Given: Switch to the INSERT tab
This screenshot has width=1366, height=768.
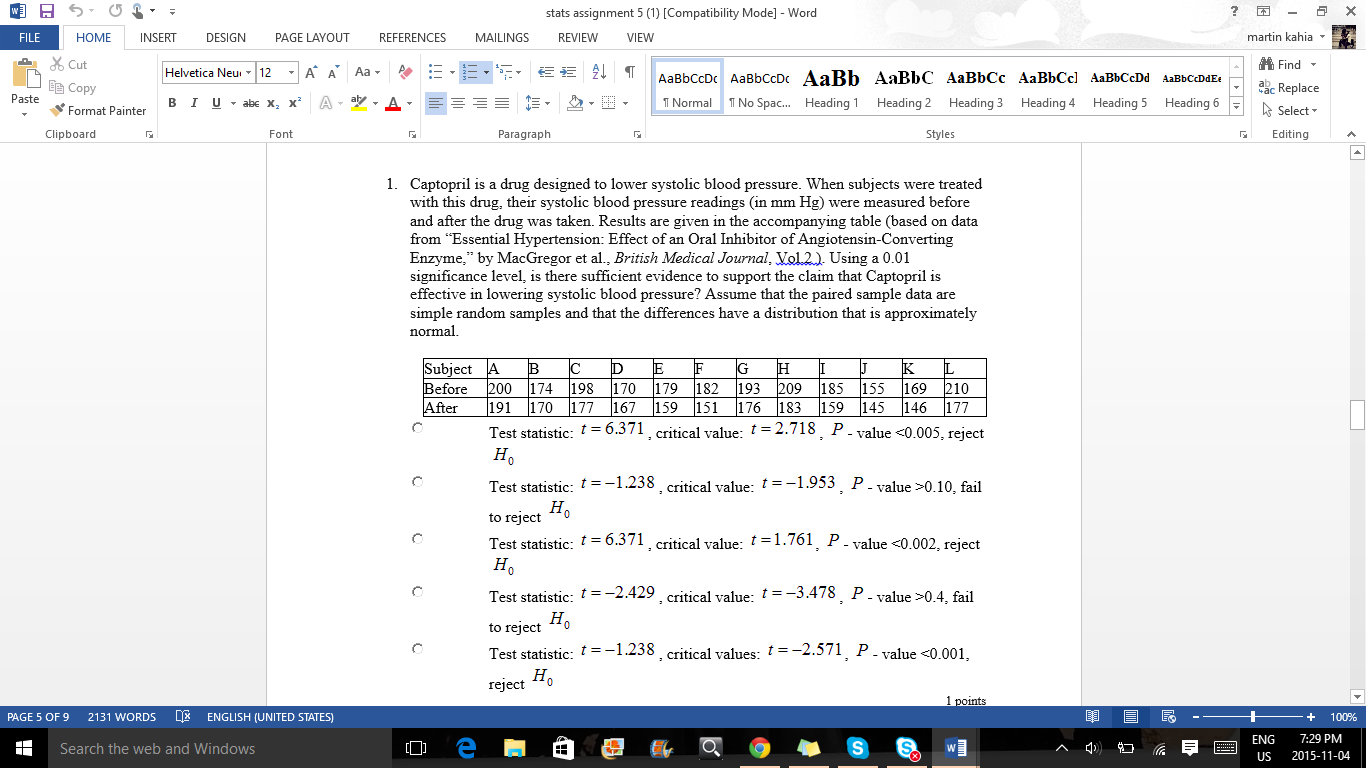Looking at the screenshot, I should tap(158, 37).
